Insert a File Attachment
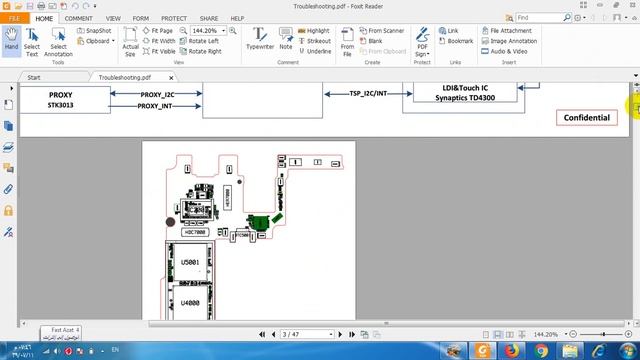The image size is (640, 360). click(507, 31)
